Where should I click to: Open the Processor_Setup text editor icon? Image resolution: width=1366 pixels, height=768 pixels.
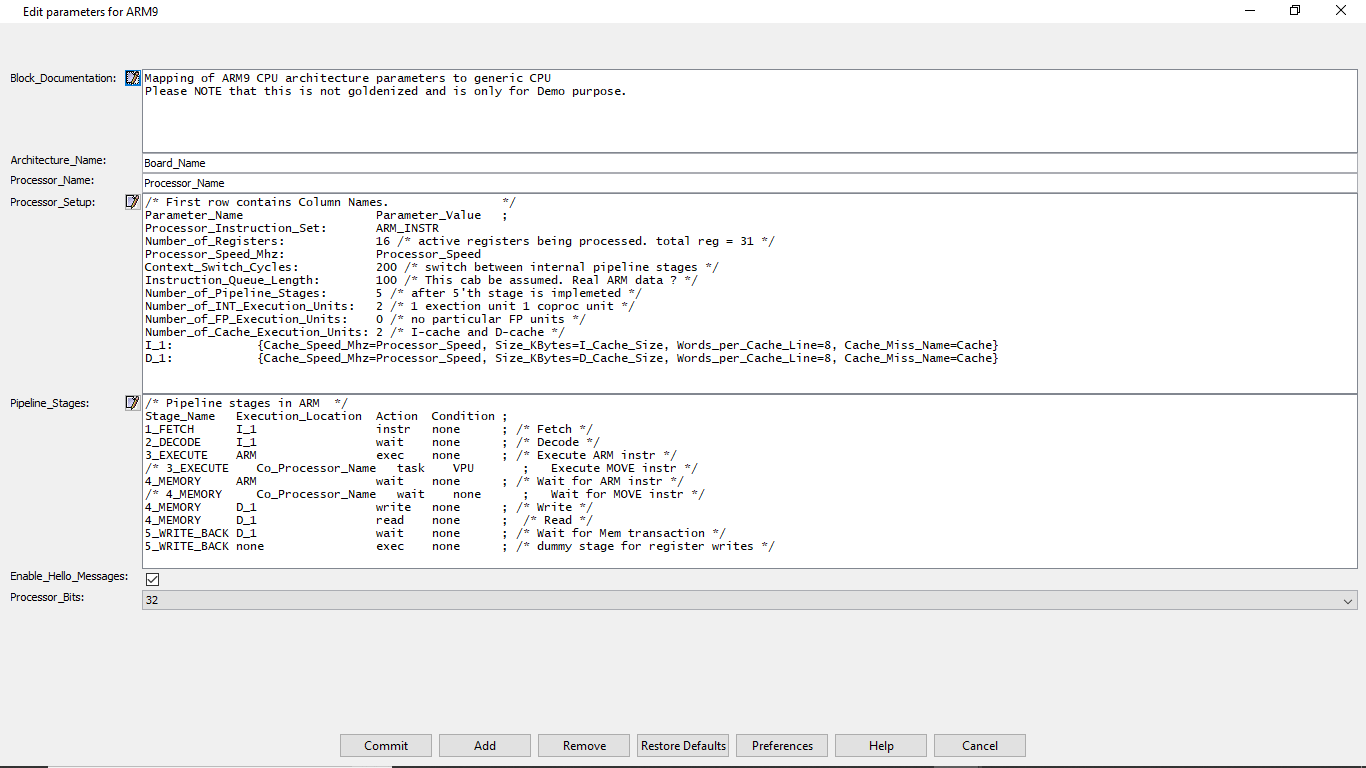132,202
